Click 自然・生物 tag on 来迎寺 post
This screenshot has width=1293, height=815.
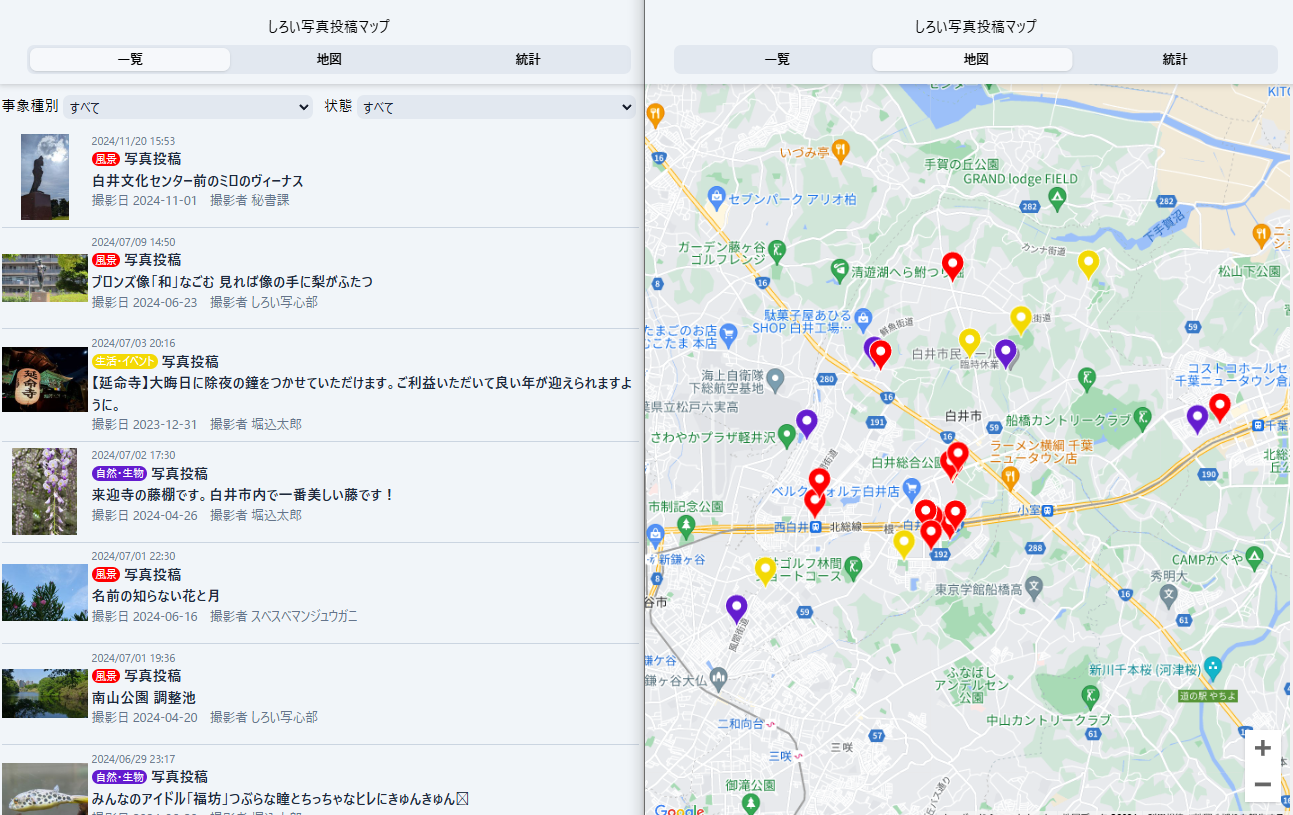click(x=120, y=473)
